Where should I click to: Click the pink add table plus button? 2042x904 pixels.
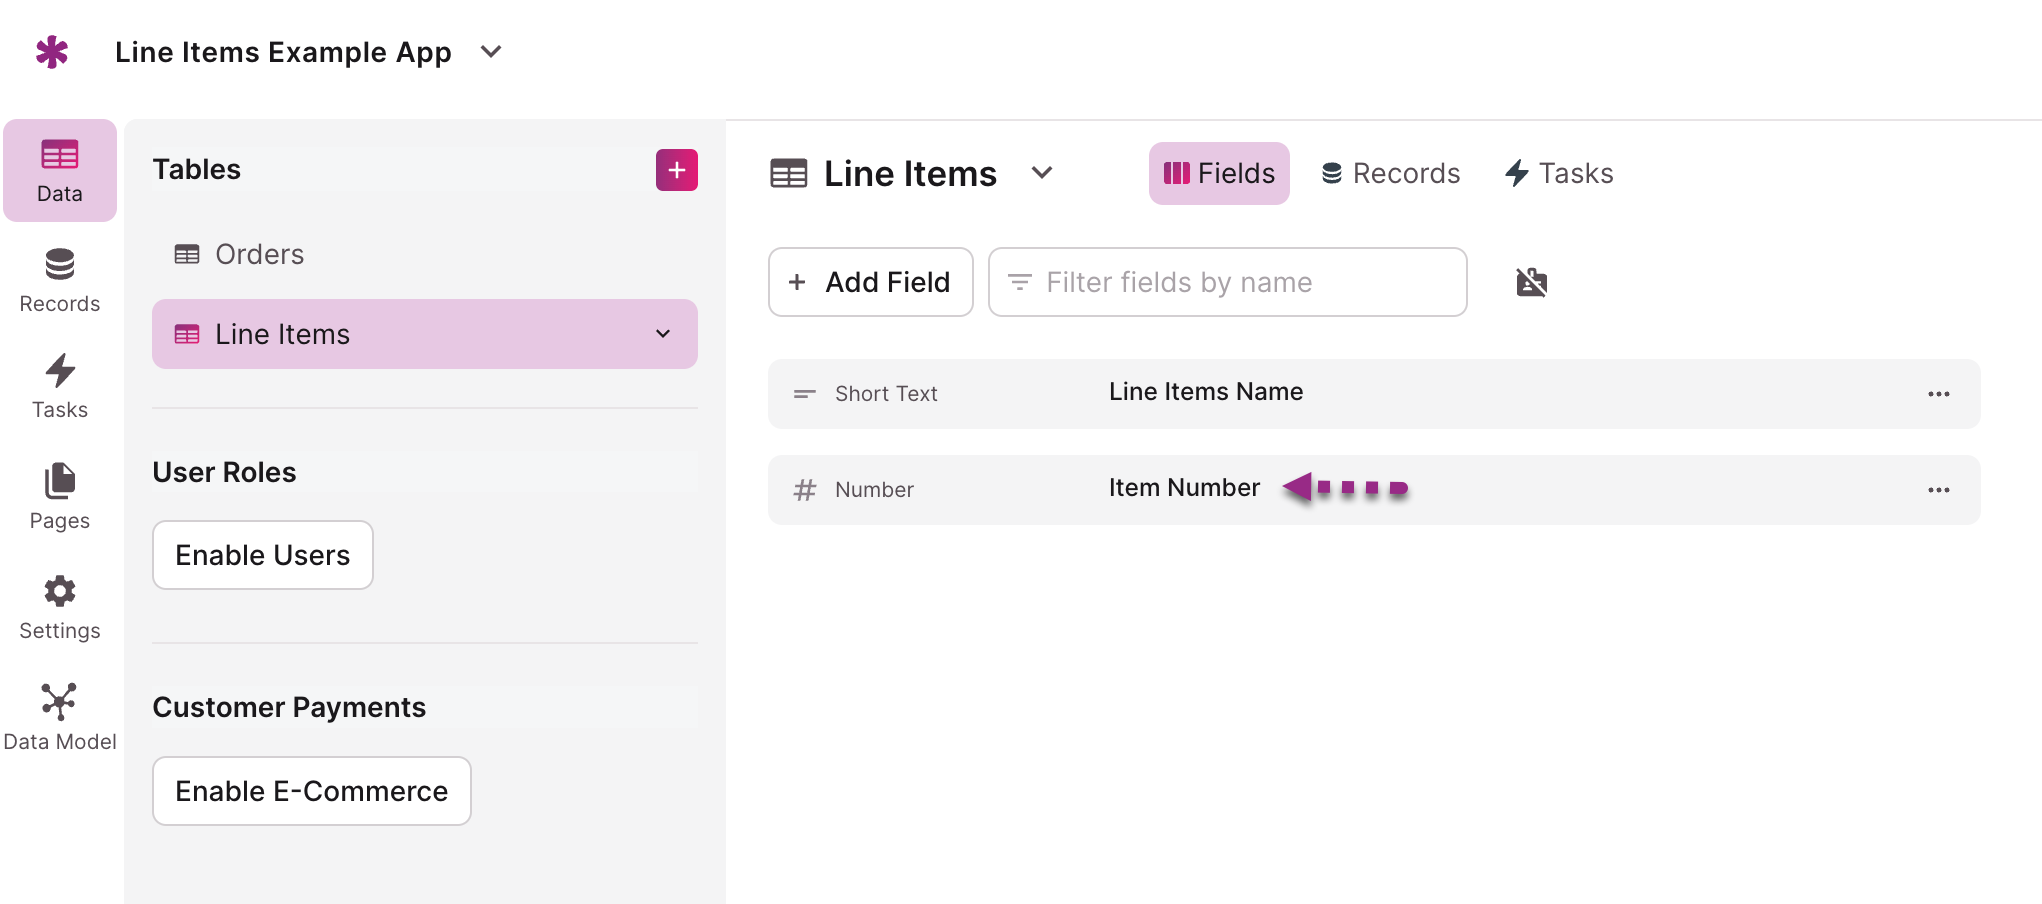tap(676, 170)
